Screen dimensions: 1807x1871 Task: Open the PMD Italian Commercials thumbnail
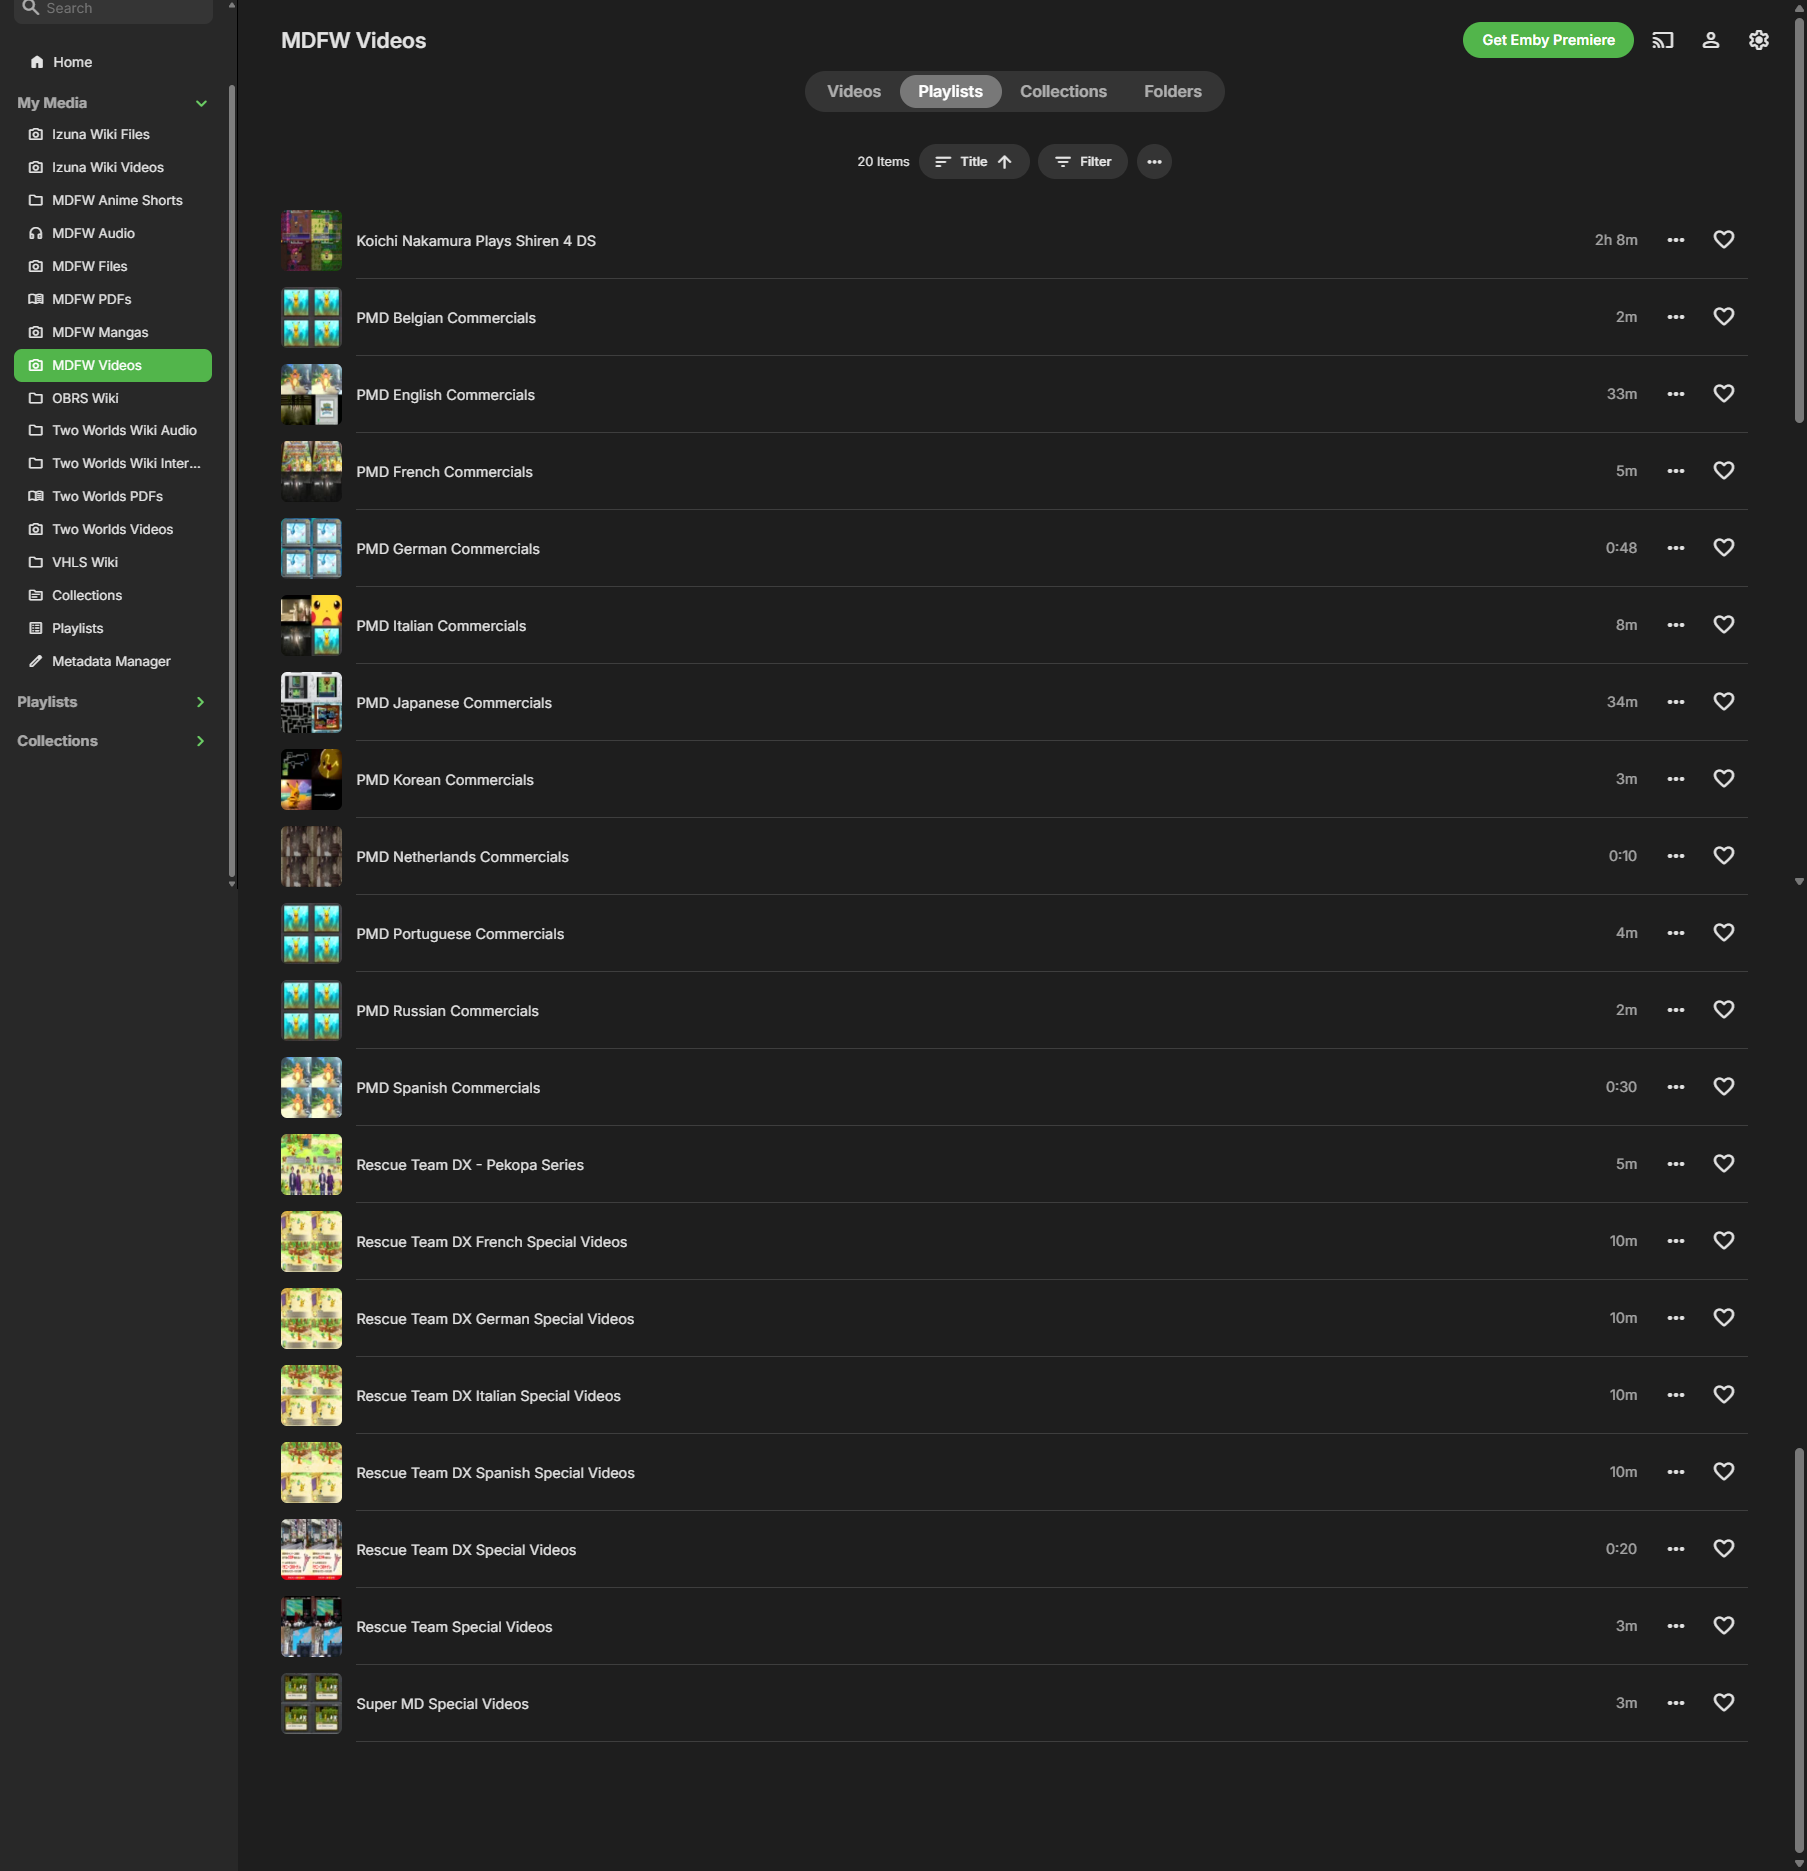pos(311,626)
